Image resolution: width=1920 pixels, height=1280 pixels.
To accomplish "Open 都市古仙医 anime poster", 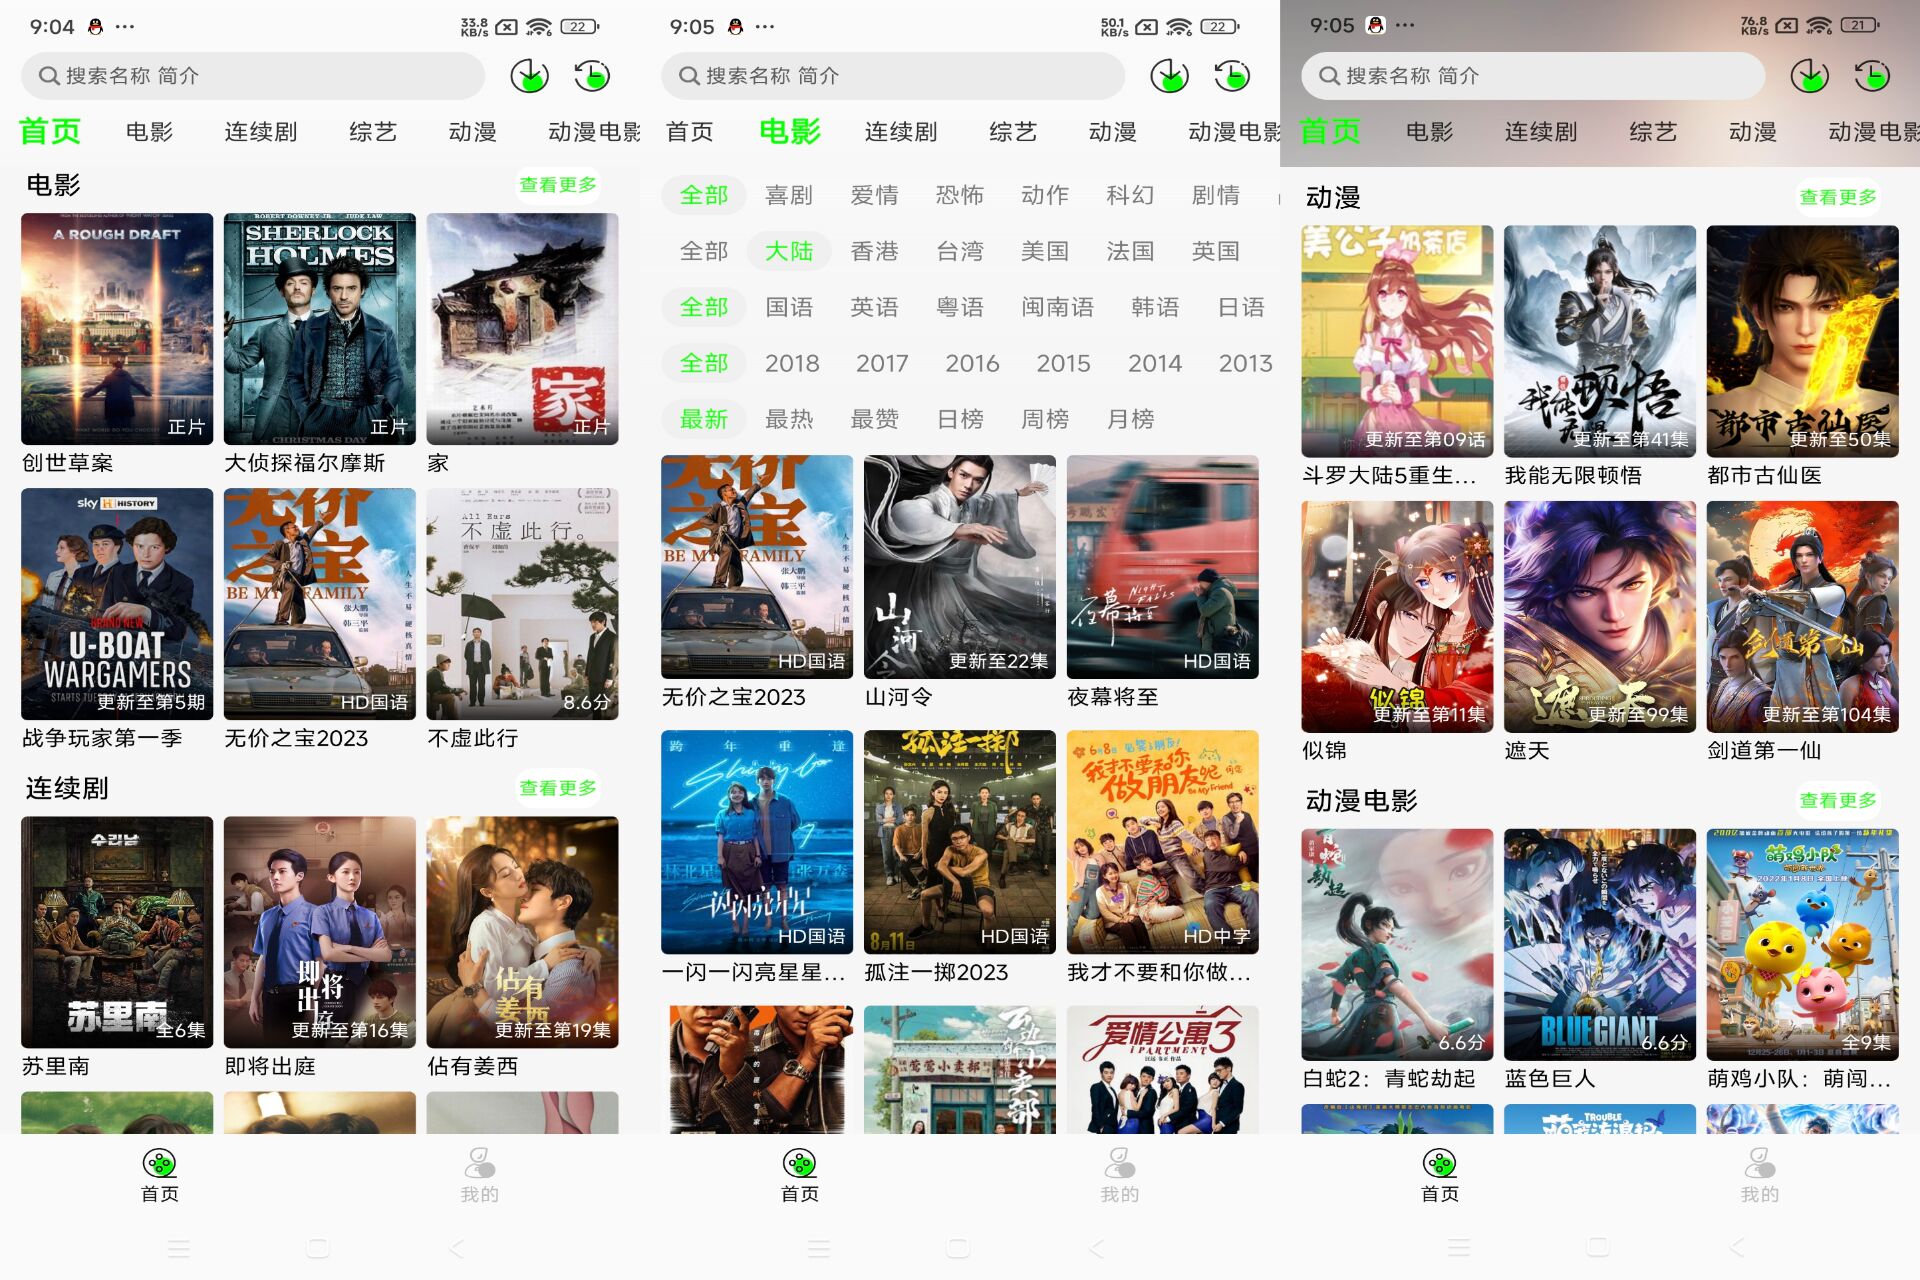I will coord(1802,341).
